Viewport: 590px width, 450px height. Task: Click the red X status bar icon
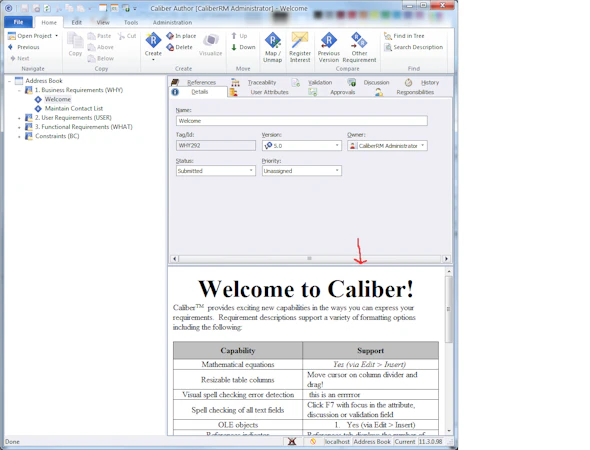[x=292, y=442]
